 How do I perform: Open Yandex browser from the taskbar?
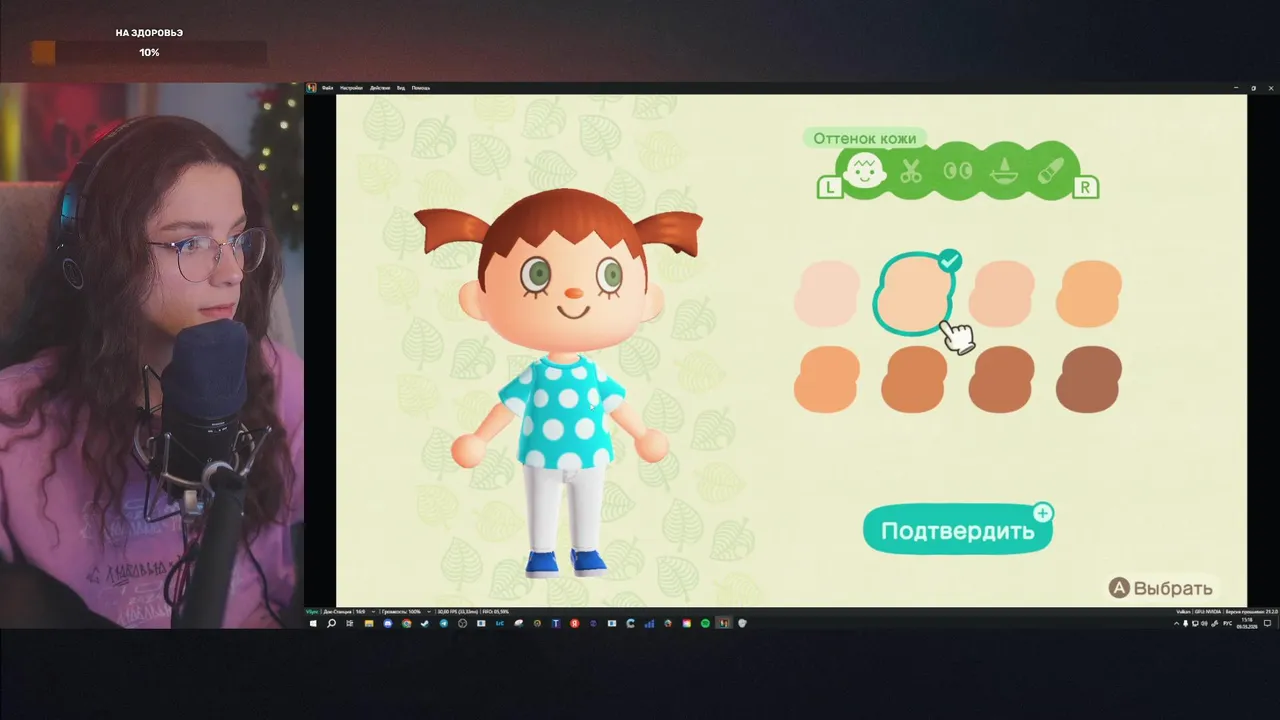point(574,623)
